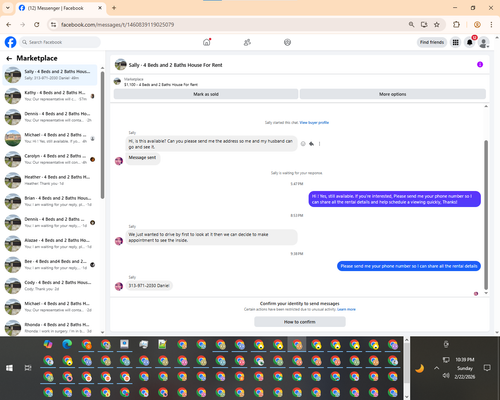
Task: Click the More options button
Action: point(393,94)
